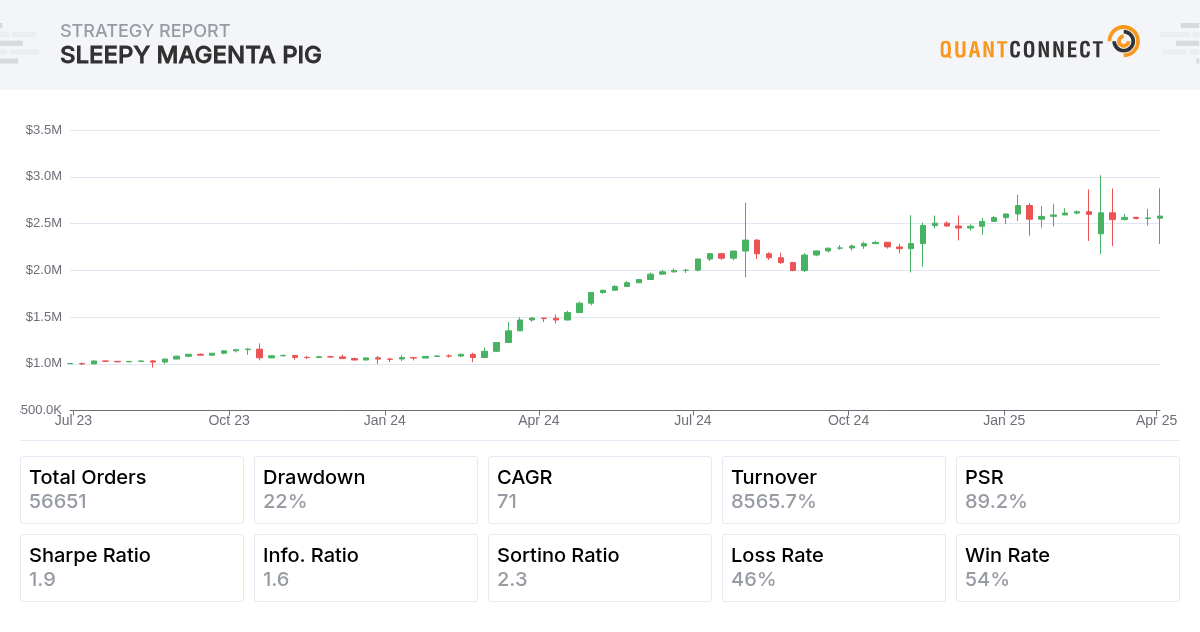Click the Sharpe Ratio card
The width and height of the screenshot is (1200, 632).
click(x=132, y=568)
